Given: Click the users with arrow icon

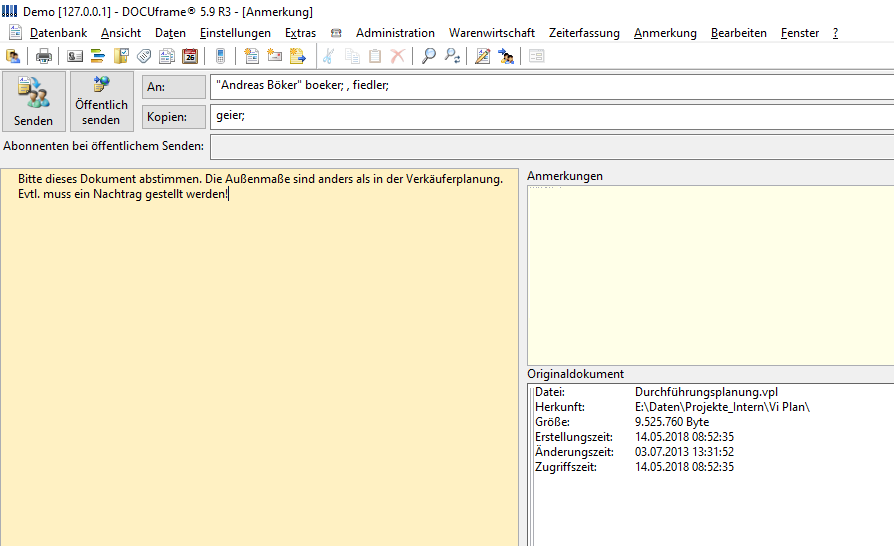Looking at the screenshot, I should coord(506,56).
